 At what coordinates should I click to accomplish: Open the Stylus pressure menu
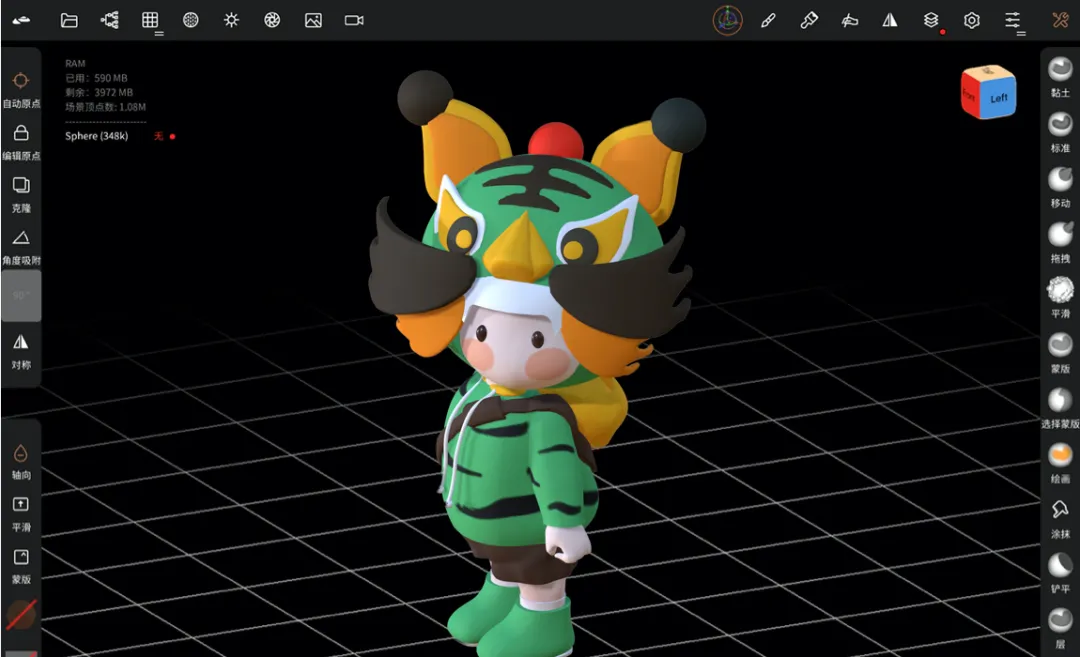(x=849, y=20)
